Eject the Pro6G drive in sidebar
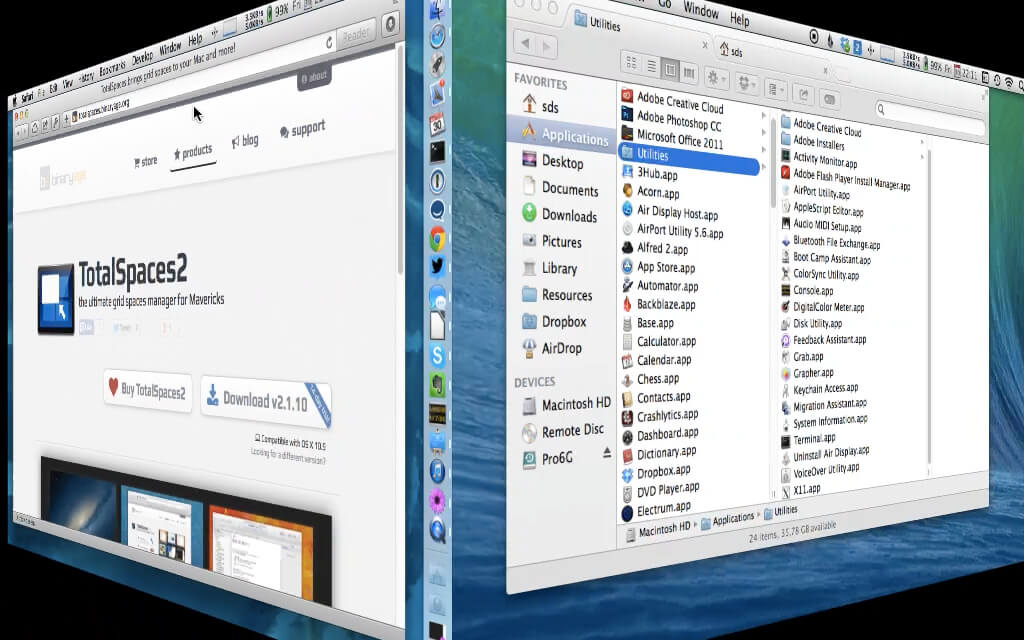 [x=606, y=454]
